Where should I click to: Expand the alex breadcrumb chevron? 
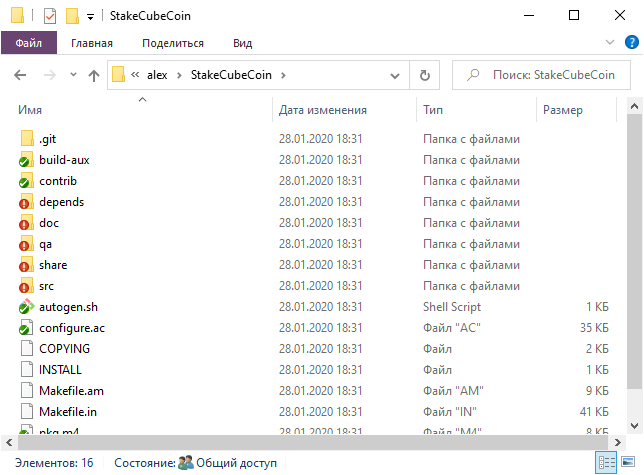[x=179, y=75]
